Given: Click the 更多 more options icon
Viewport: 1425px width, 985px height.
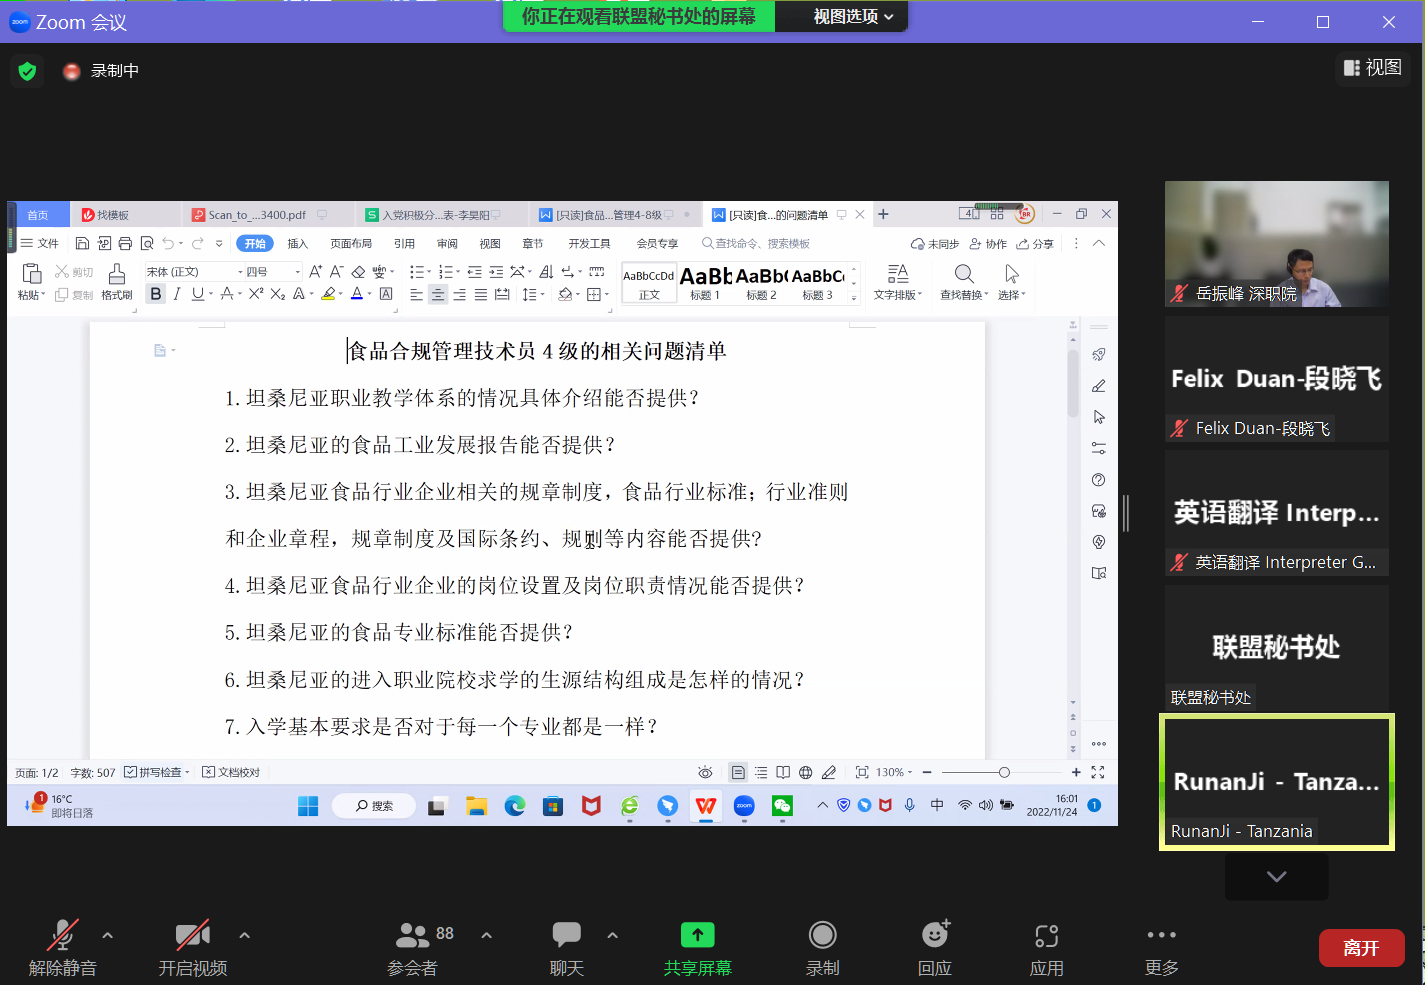Looking at the screenshot, I should (1161, 936).
